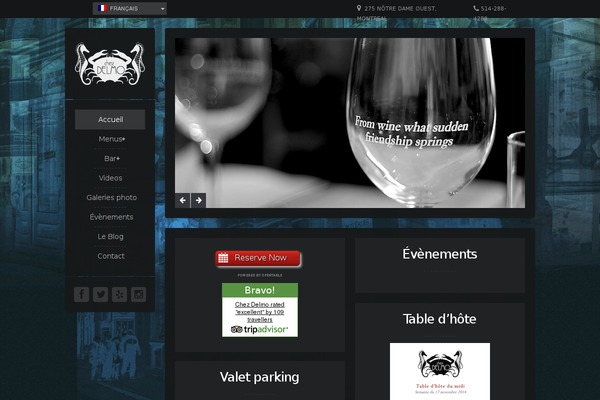Image resolution: width=600 pixels, height=400 pixels.
Task: Visit the Twitter profile
Action: pyautogui.click(x=101, y=294)
